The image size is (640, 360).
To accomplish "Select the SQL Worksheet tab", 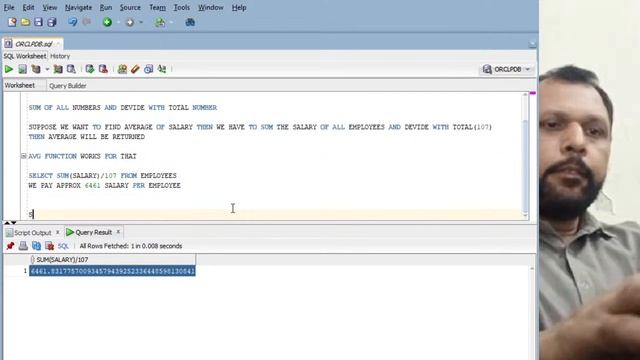I will point(24,56).
